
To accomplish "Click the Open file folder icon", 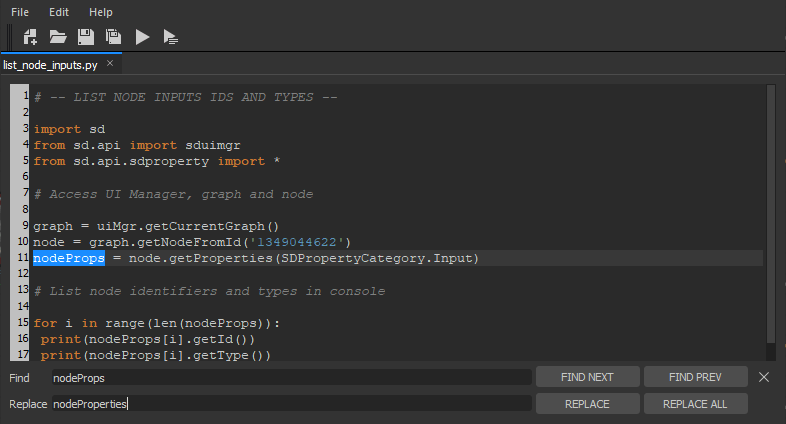I will [58, 37].
